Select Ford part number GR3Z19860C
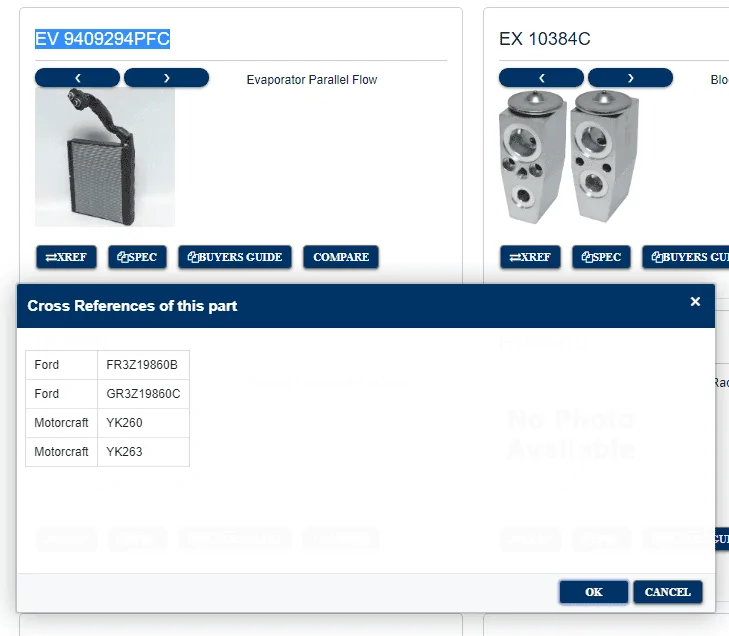This screenshot has width=729, height=636. click(143, 394)
